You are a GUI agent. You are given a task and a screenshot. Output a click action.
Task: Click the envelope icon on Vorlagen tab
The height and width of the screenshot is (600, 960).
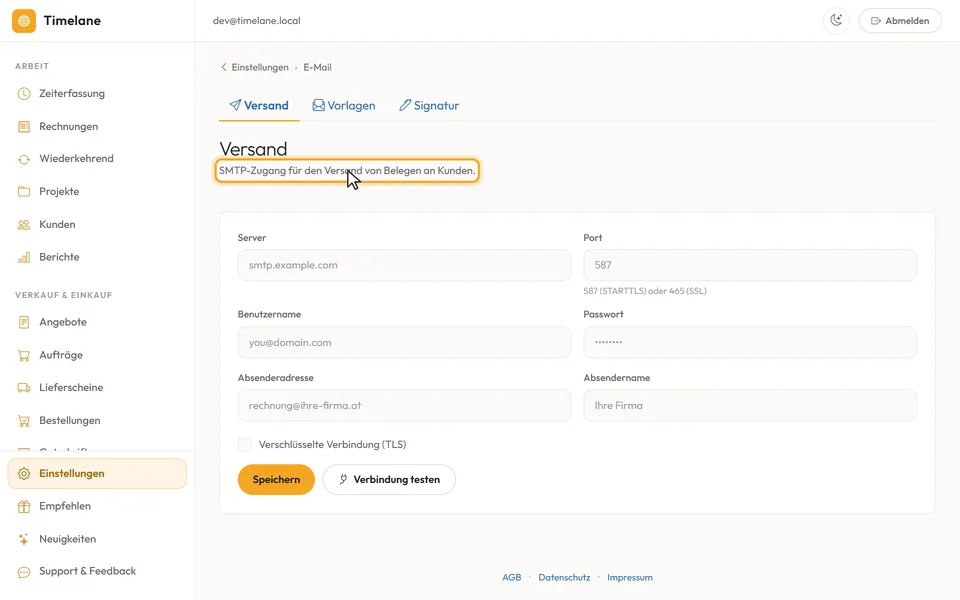click(x=318, y=105)
